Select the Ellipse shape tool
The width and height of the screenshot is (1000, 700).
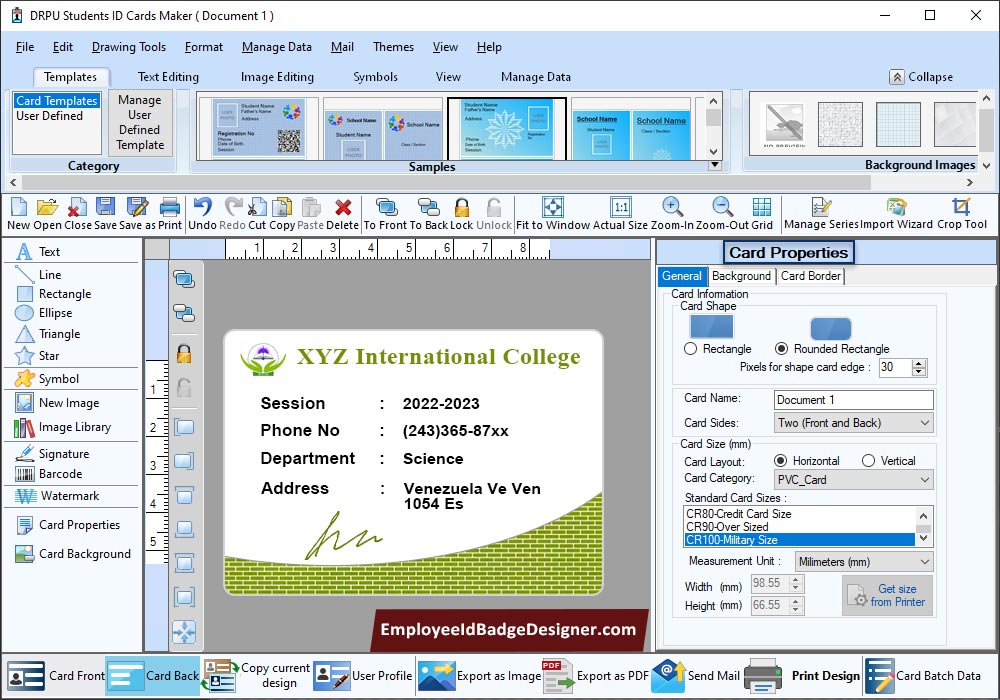pyautogui.click(x=43, y=313)
